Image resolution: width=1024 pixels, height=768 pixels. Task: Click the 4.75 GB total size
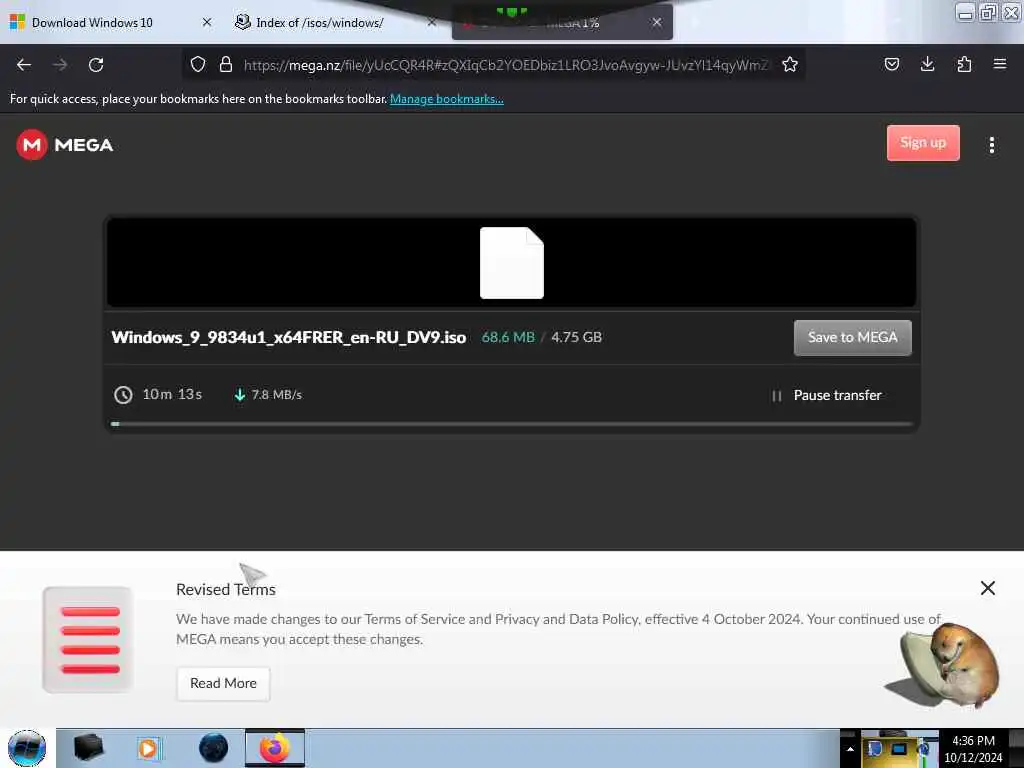[x=577, y=337]
